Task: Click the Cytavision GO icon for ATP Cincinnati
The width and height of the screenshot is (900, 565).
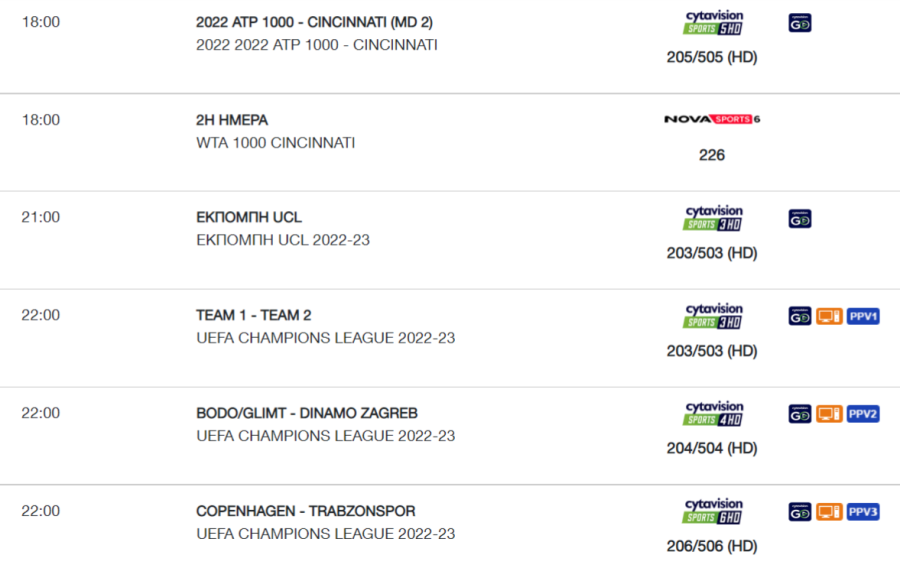Action: pos(800,23)
